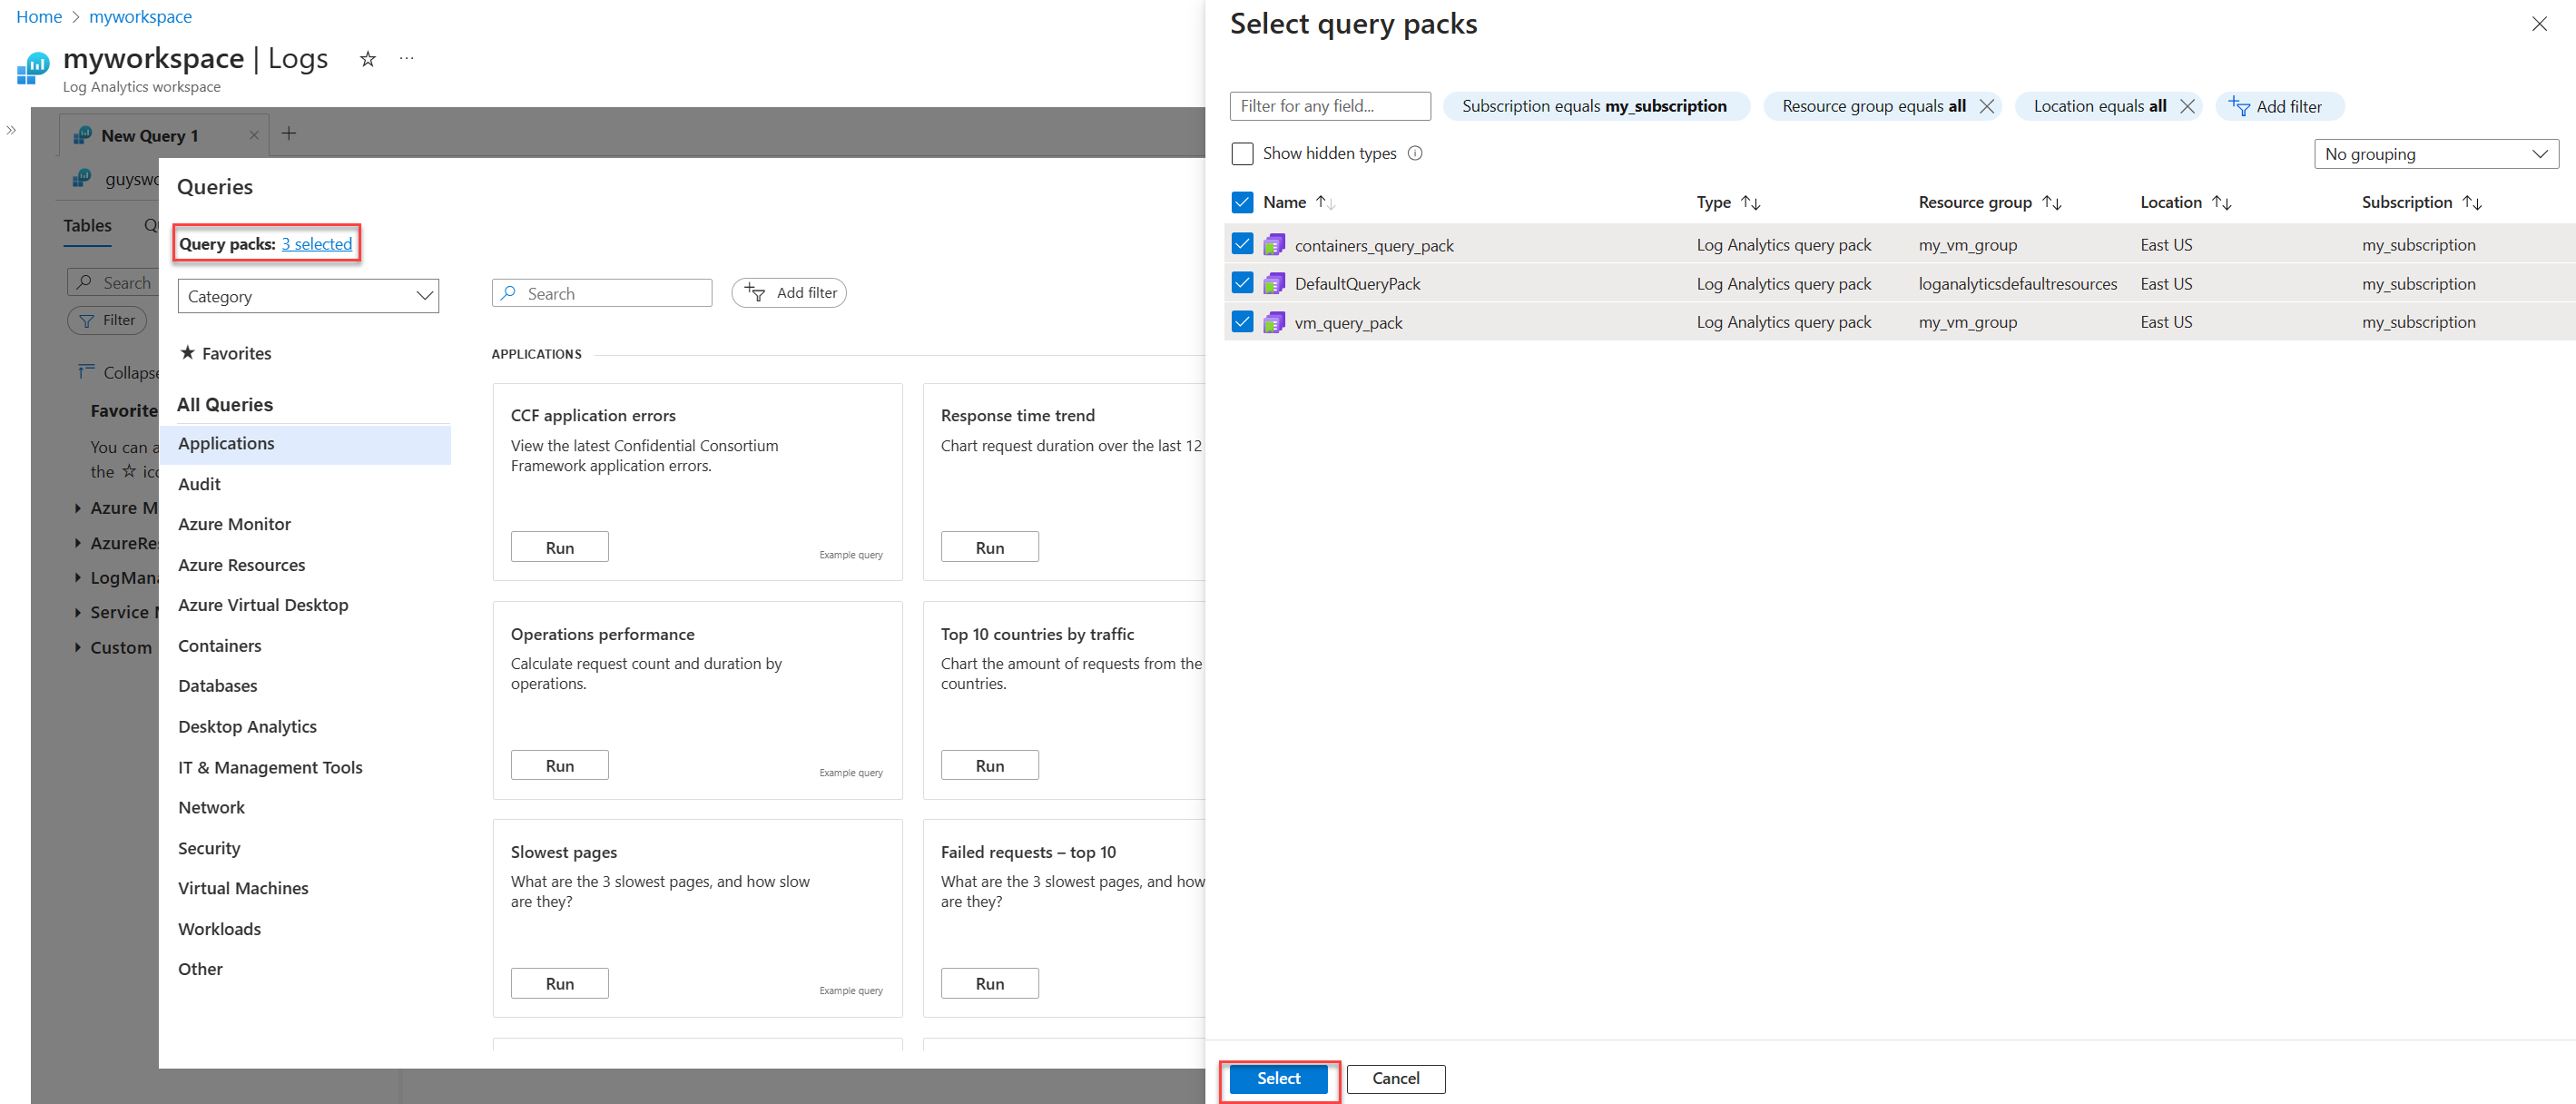
Task: Enable the Show hidden types checkbox
Action: [x=1242, y=153]
